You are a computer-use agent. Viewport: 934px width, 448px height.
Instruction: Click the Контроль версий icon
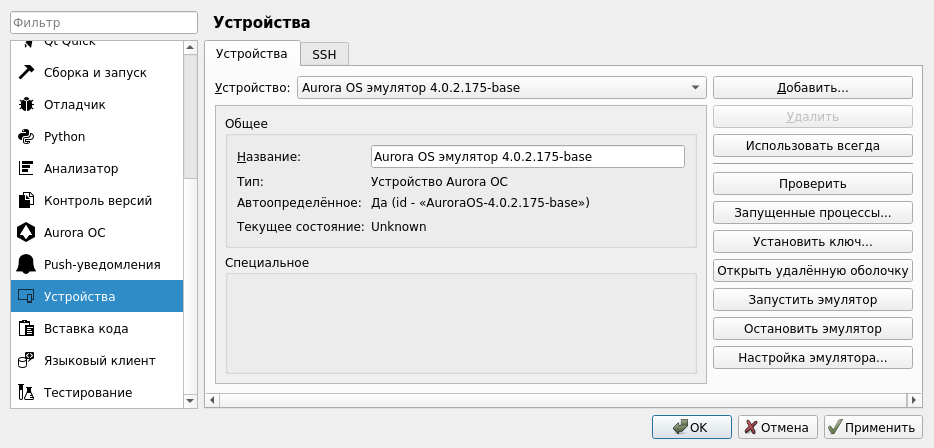[x=27, y=200]
